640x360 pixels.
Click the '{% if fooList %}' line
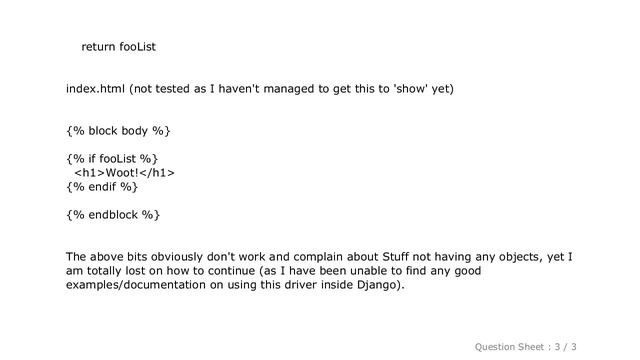112,159
